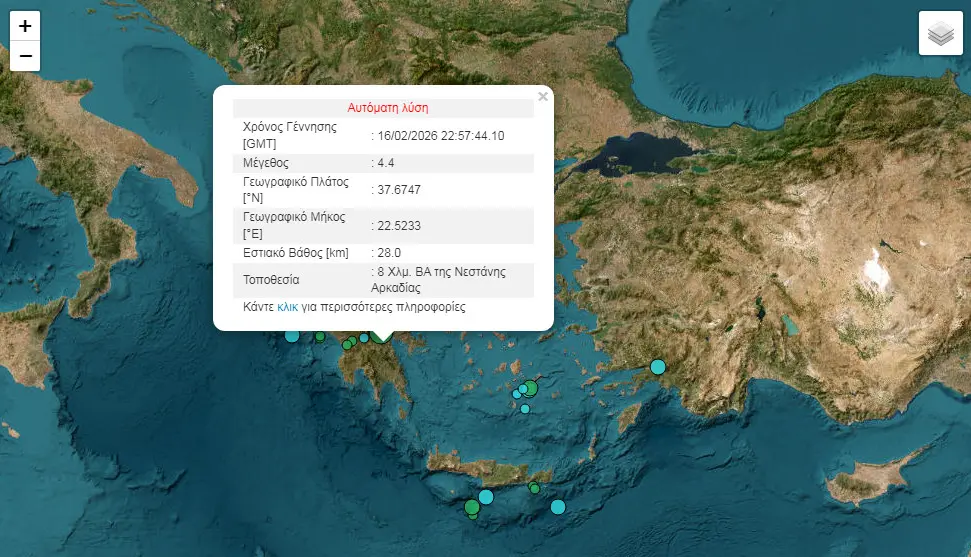The image size is (971, 557).
Task: Click the small green marker on eastern Crete
Action: coord(535,488)
